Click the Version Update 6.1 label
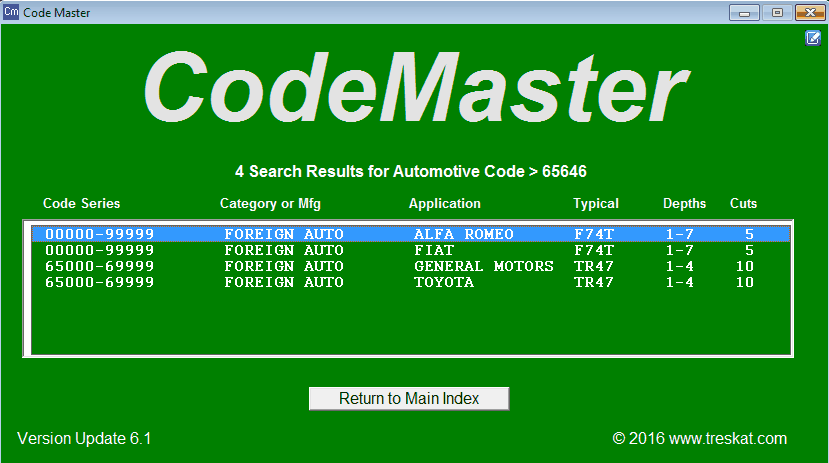This screenshot has height=463, width=829. 84,438
